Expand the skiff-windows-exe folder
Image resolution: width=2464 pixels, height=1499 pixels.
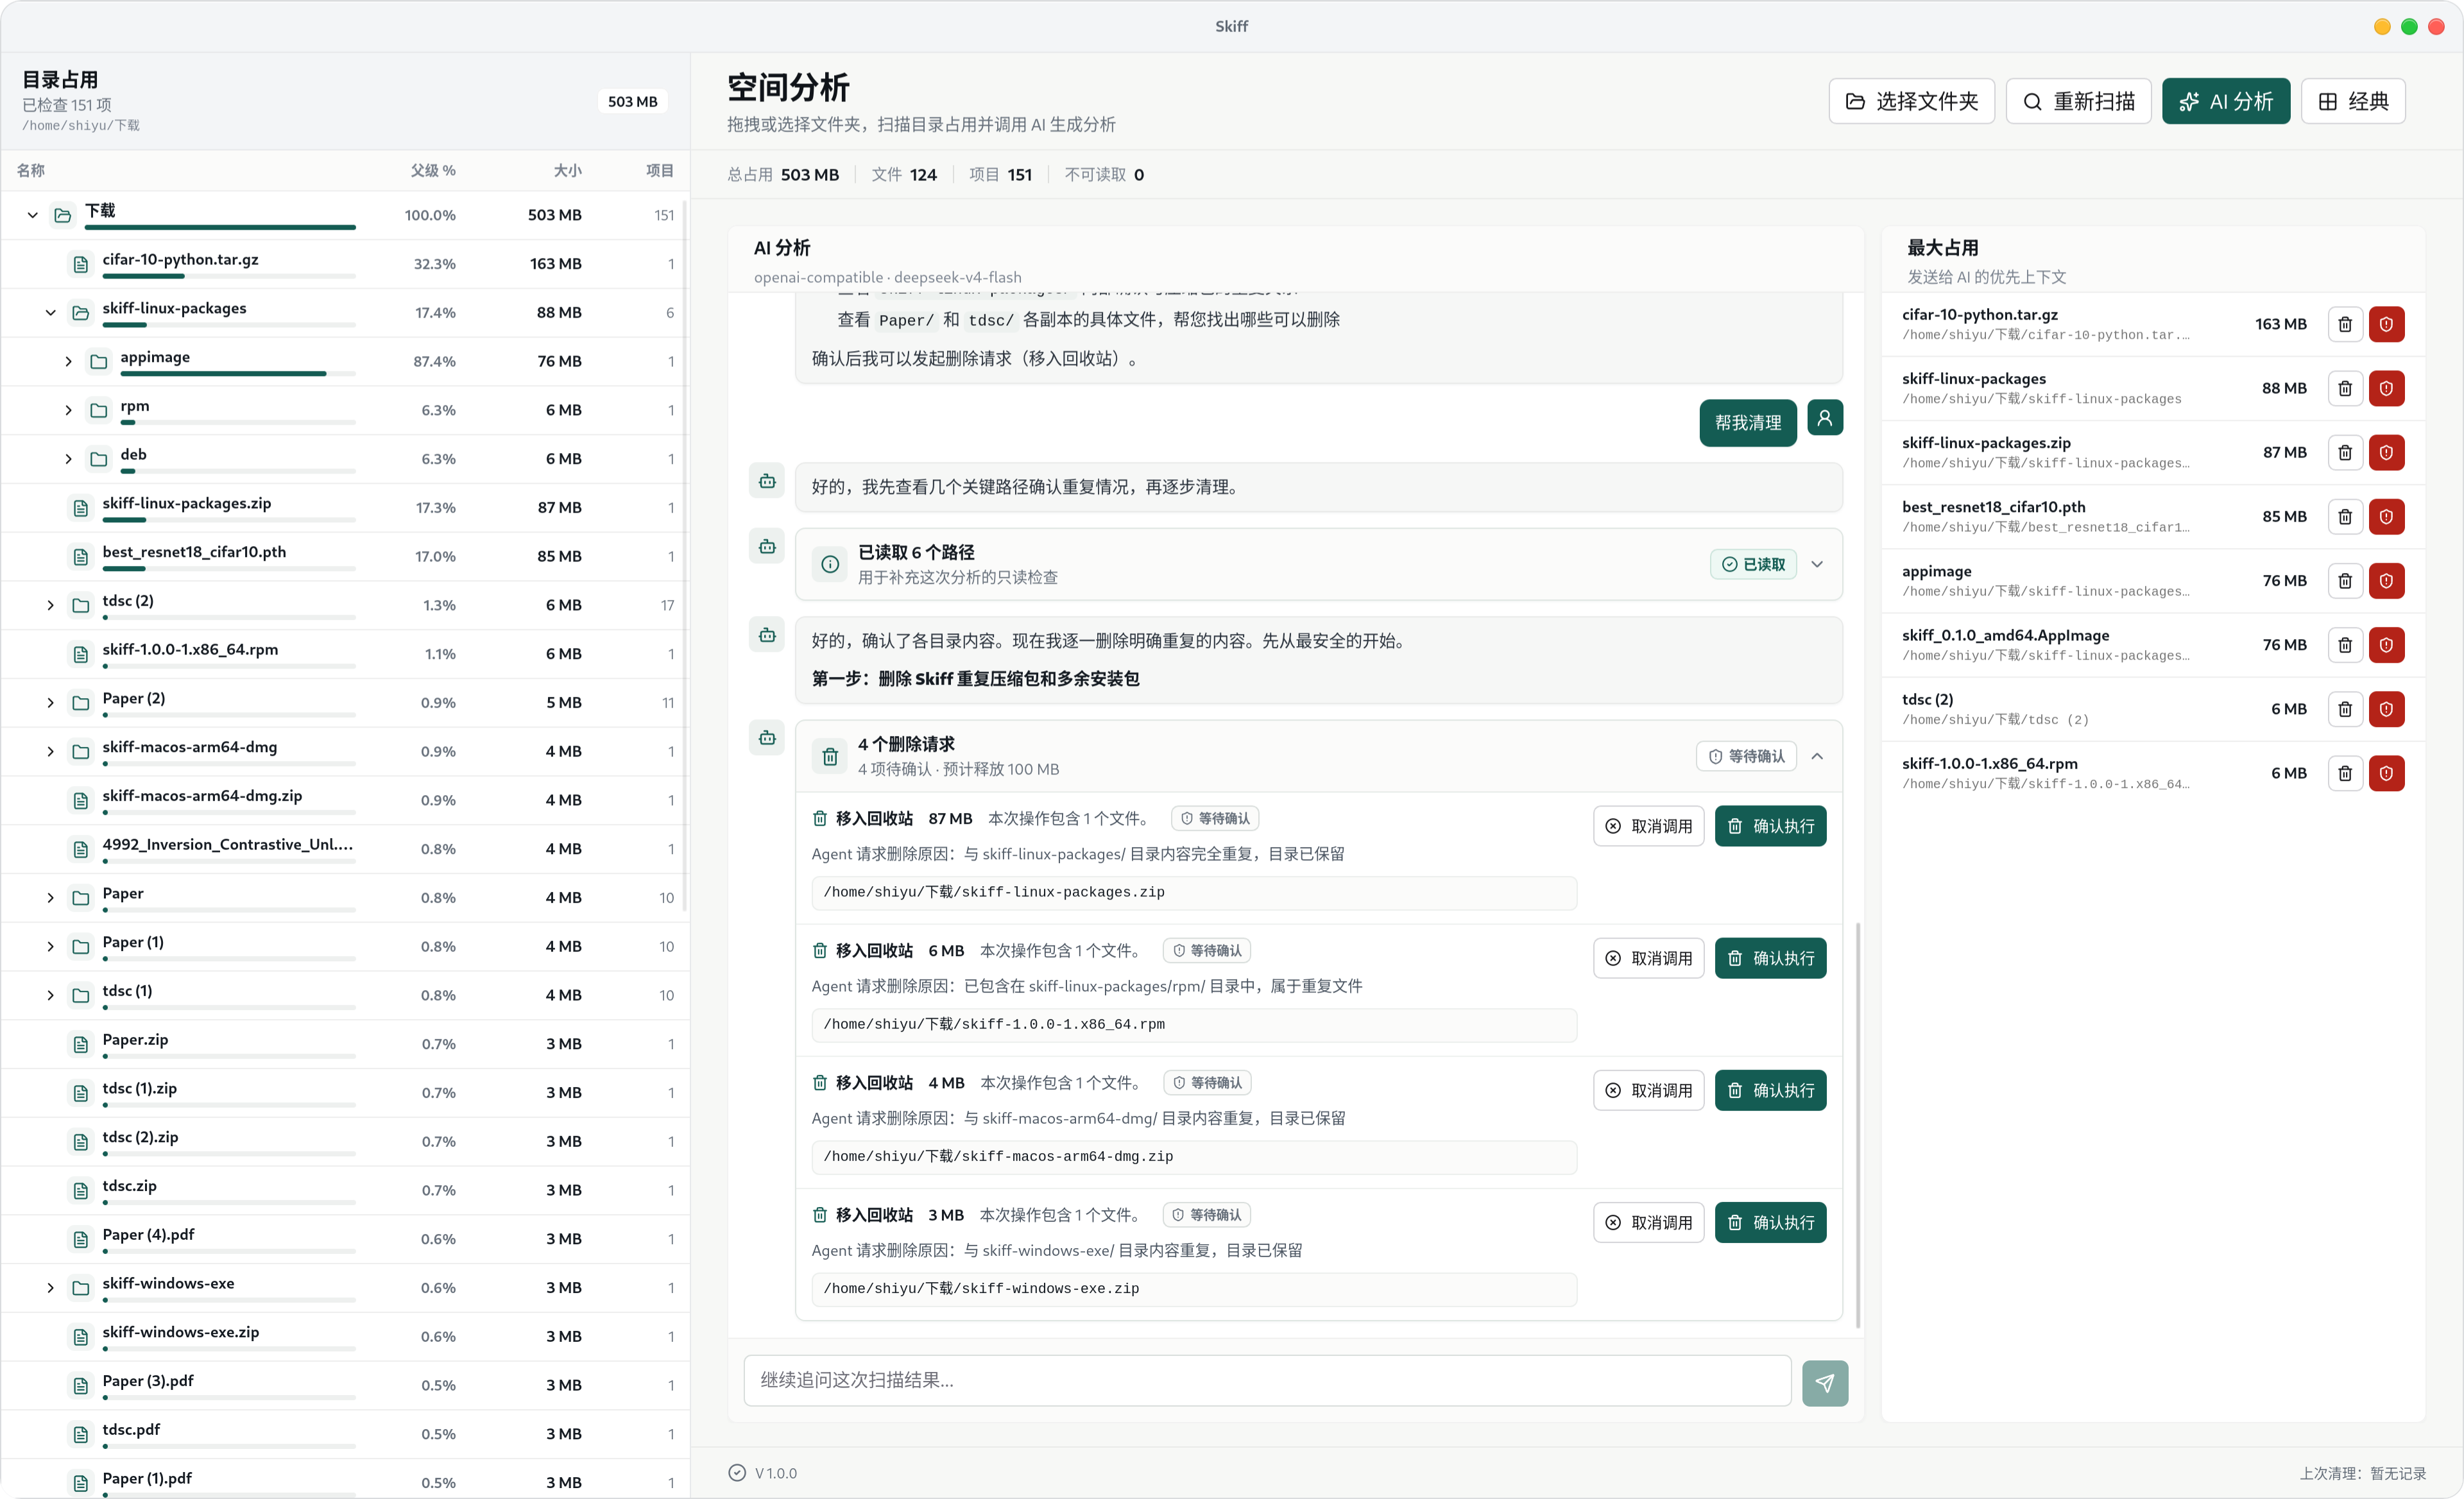[50, 1287]
